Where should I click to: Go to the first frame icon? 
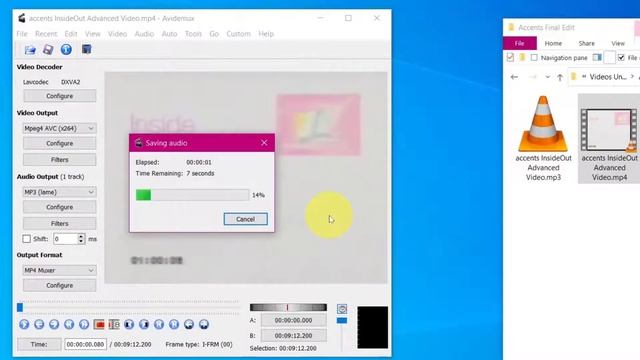159,324
